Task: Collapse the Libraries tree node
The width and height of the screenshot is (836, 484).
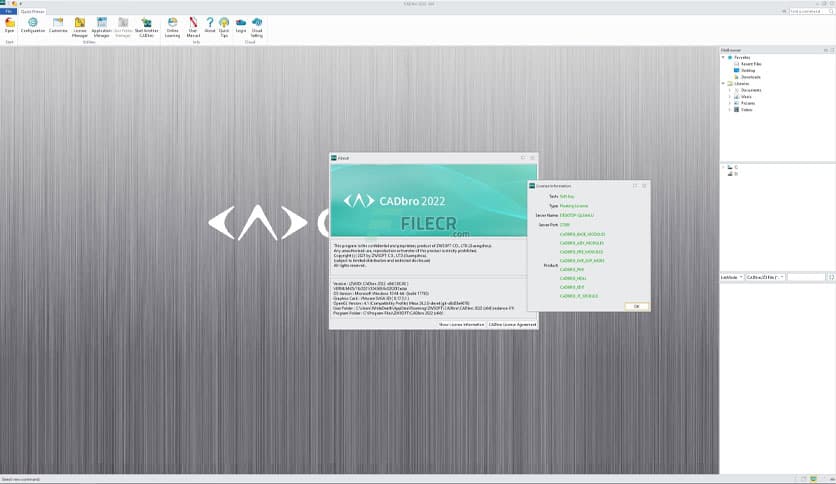Action: coord(724,84)
